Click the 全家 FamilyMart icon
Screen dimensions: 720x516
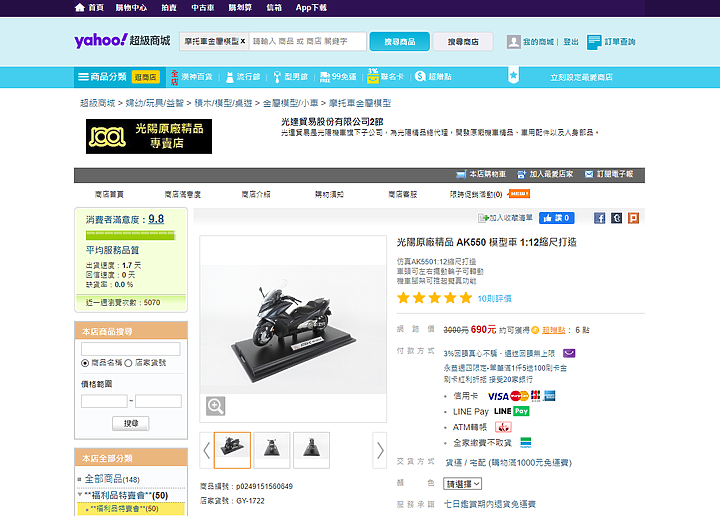tap(526, 443)
